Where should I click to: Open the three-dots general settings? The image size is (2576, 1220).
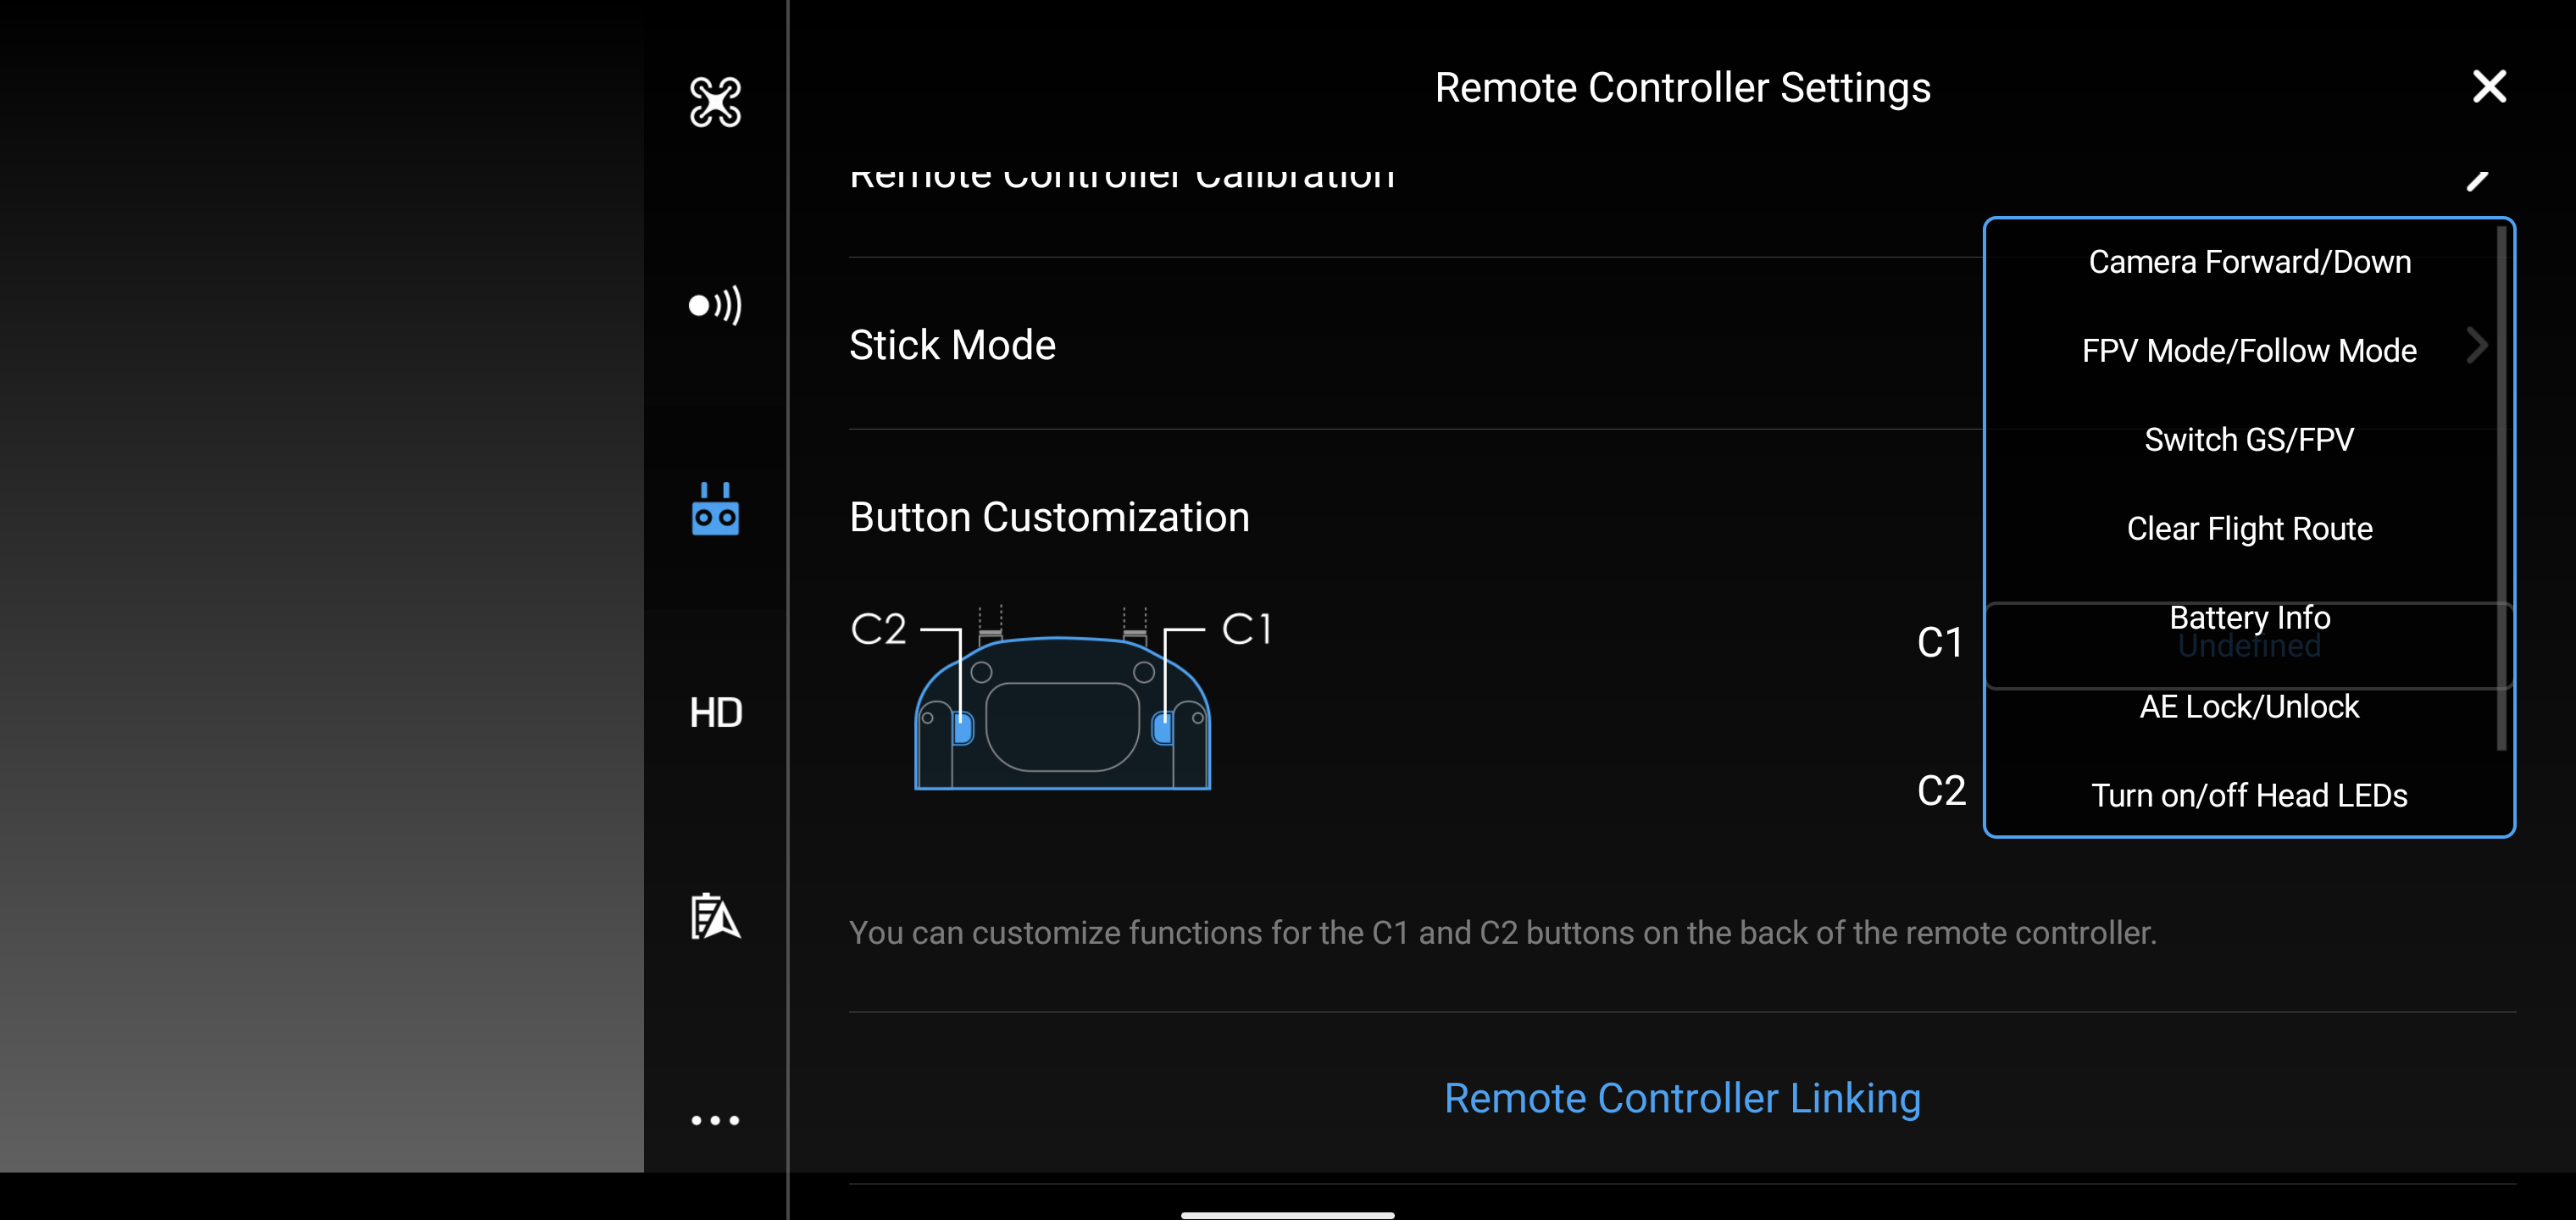coord(715,1120)
